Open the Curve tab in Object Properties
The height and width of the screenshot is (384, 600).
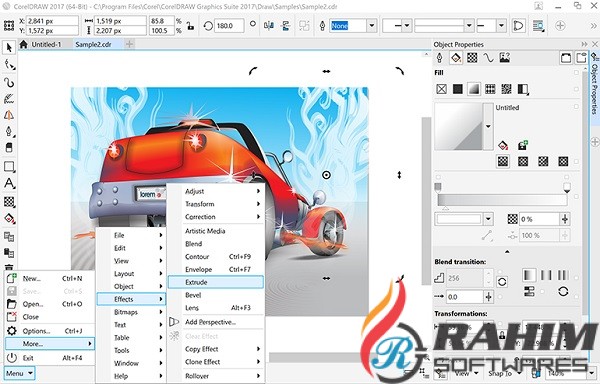click(488, 58)
